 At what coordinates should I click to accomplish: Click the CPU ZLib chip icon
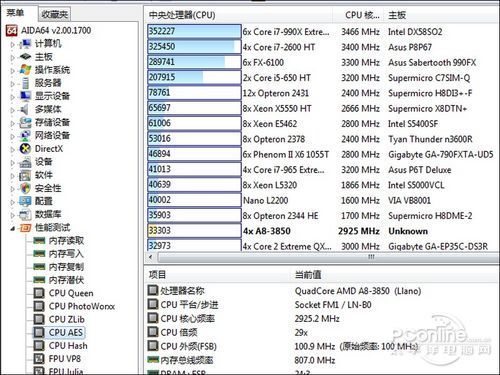(39, 319)
